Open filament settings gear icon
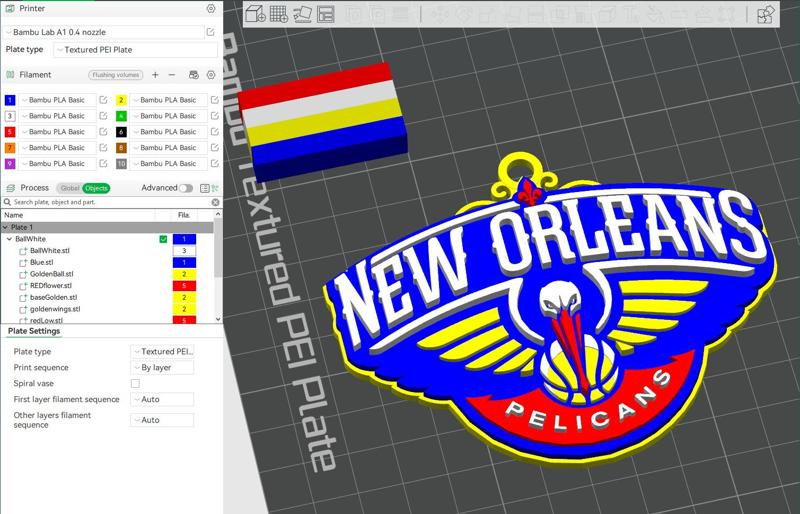Image resolution: width=800 pixels, height=514 pixels. pos(211,75)
